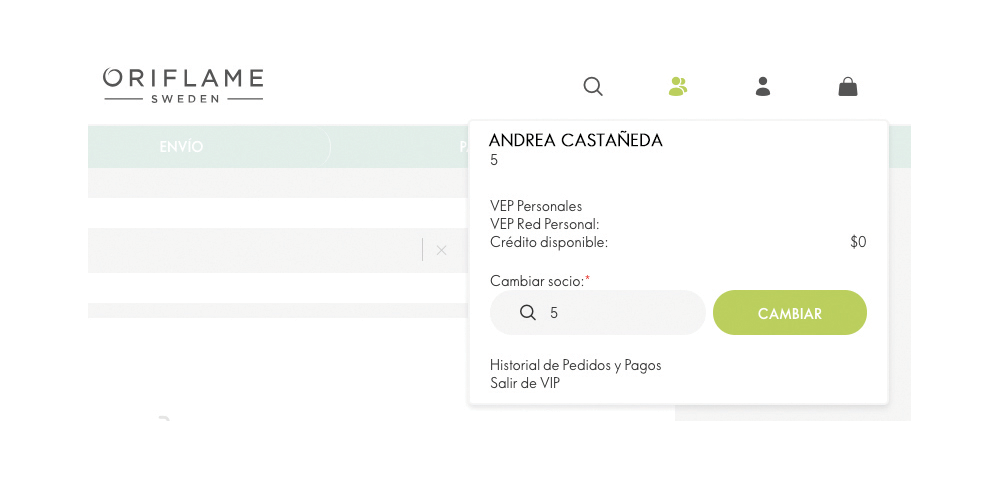Select the partially hidden step tab beside ENVÍO

[464, 147]
